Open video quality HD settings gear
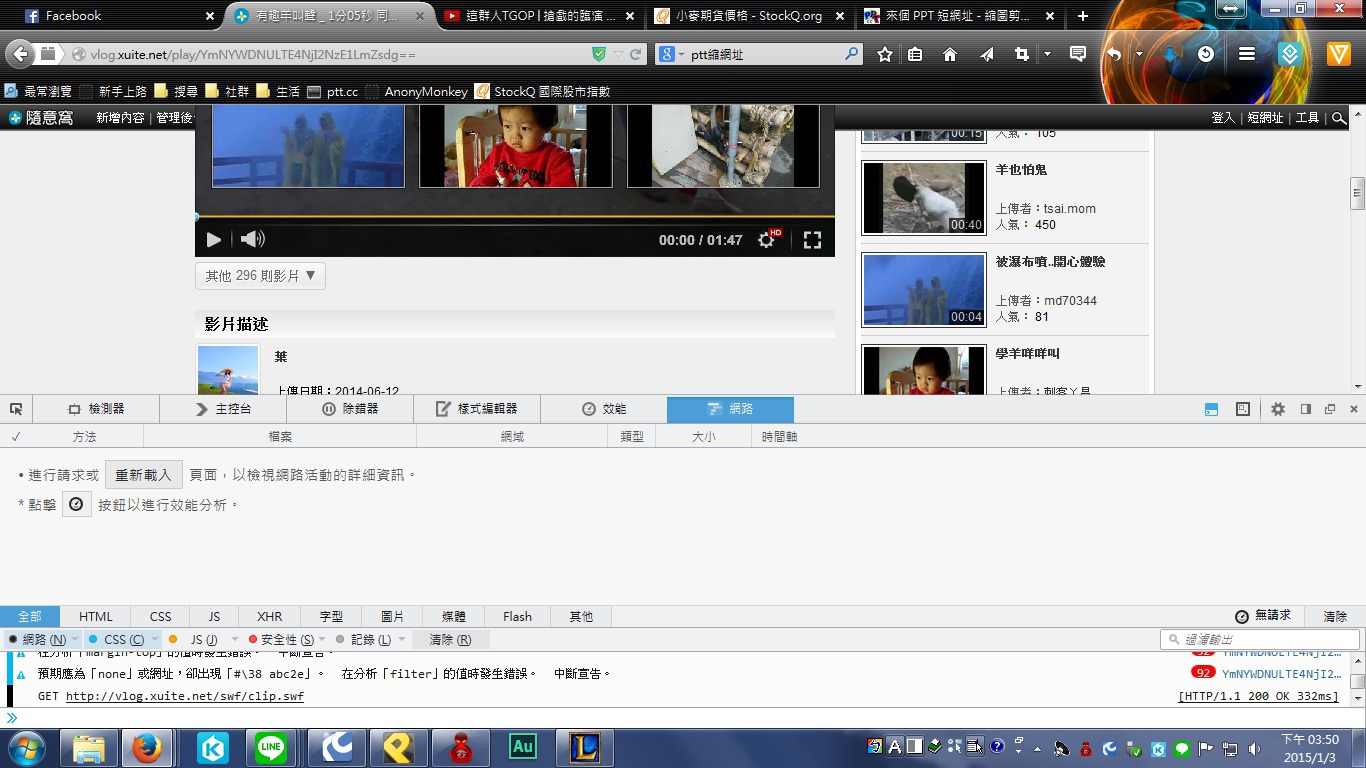 click(x=767, y=240)
